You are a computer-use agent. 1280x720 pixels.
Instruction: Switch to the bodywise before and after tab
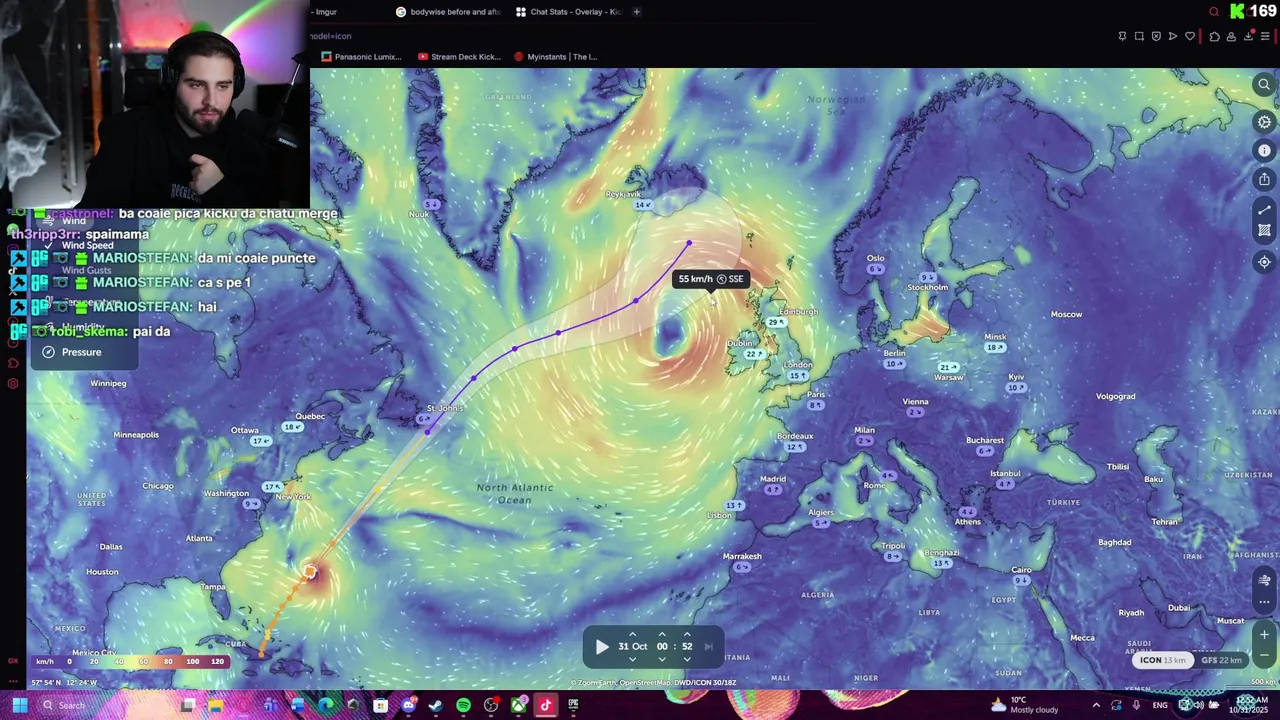pyautogui.click(x=448, y=12)
